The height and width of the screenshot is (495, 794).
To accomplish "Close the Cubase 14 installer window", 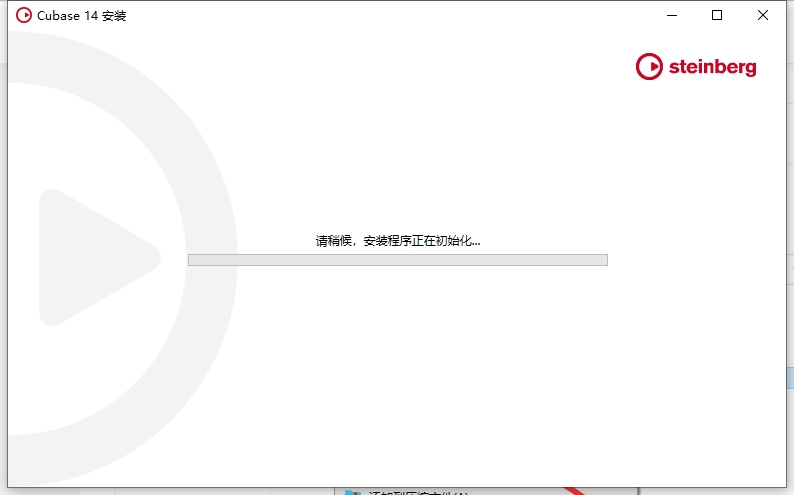I will [763, 15].
